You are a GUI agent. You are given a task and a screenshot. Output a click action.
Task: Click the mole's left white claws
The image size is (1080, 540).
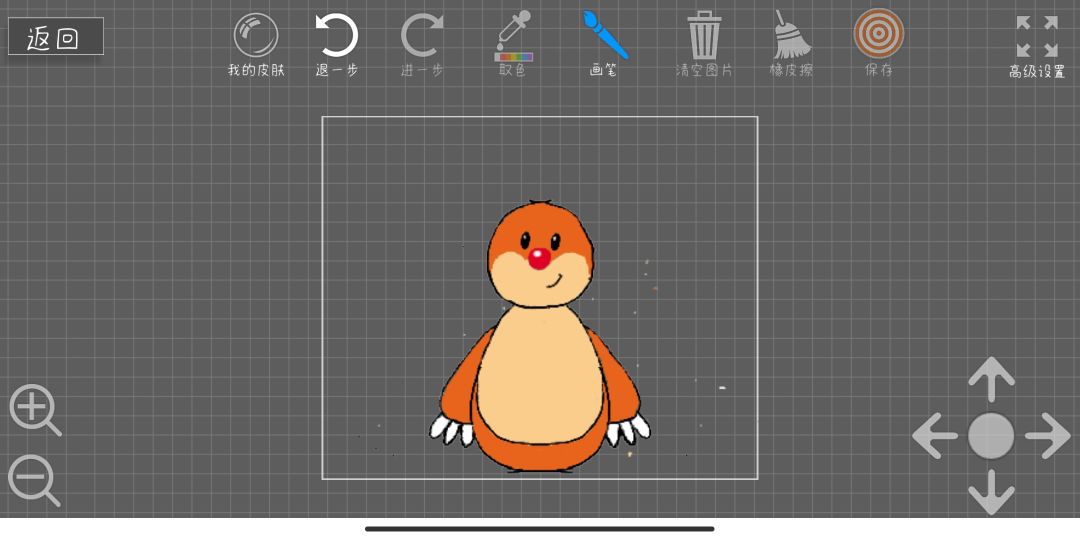452,429
